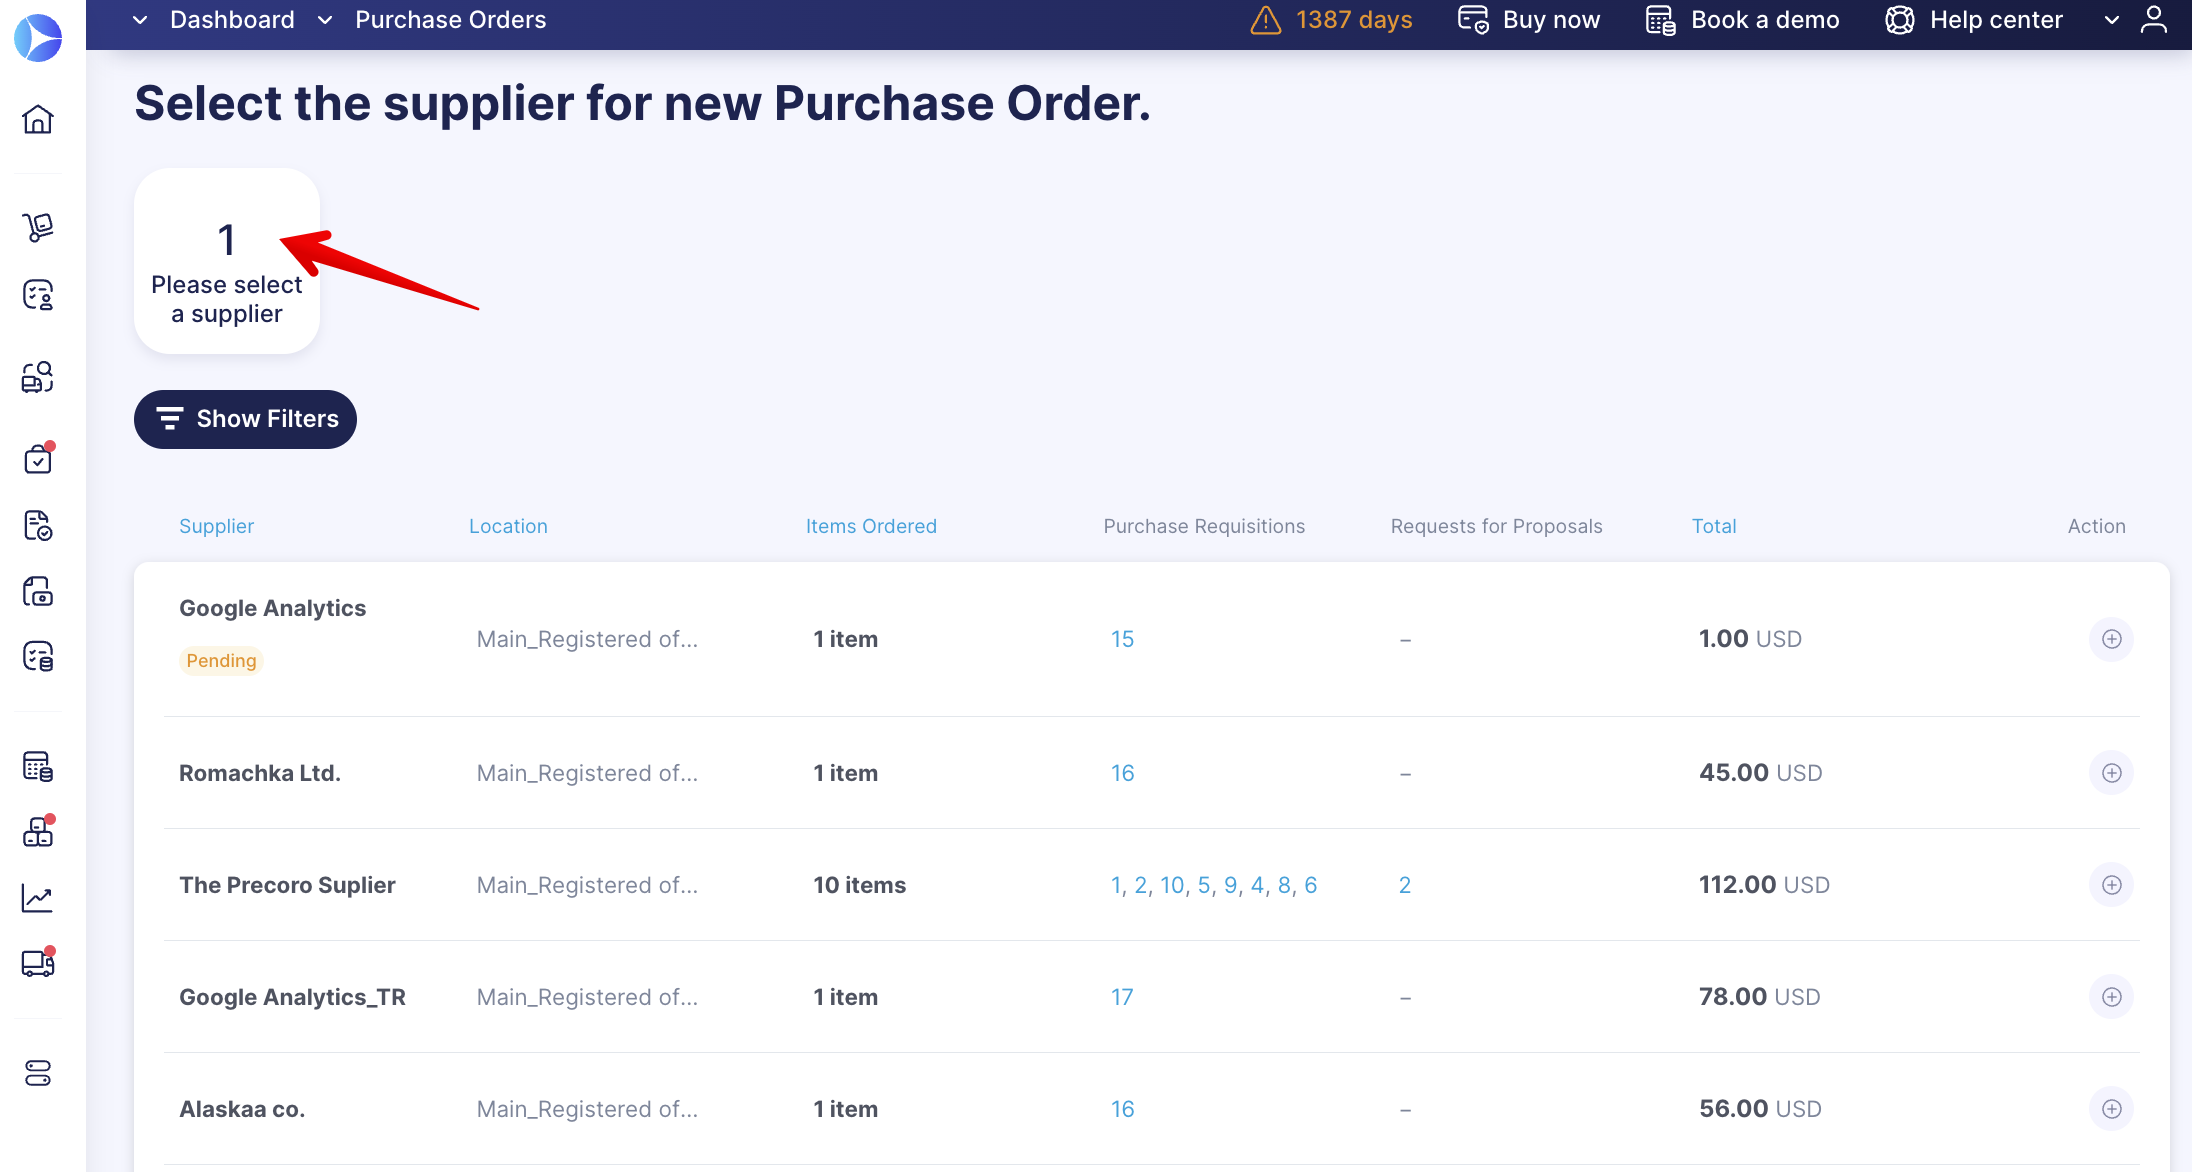Expand the chevron before Purchase Orders
The image size is (2192, 1172).
click(x=325, y=20)
